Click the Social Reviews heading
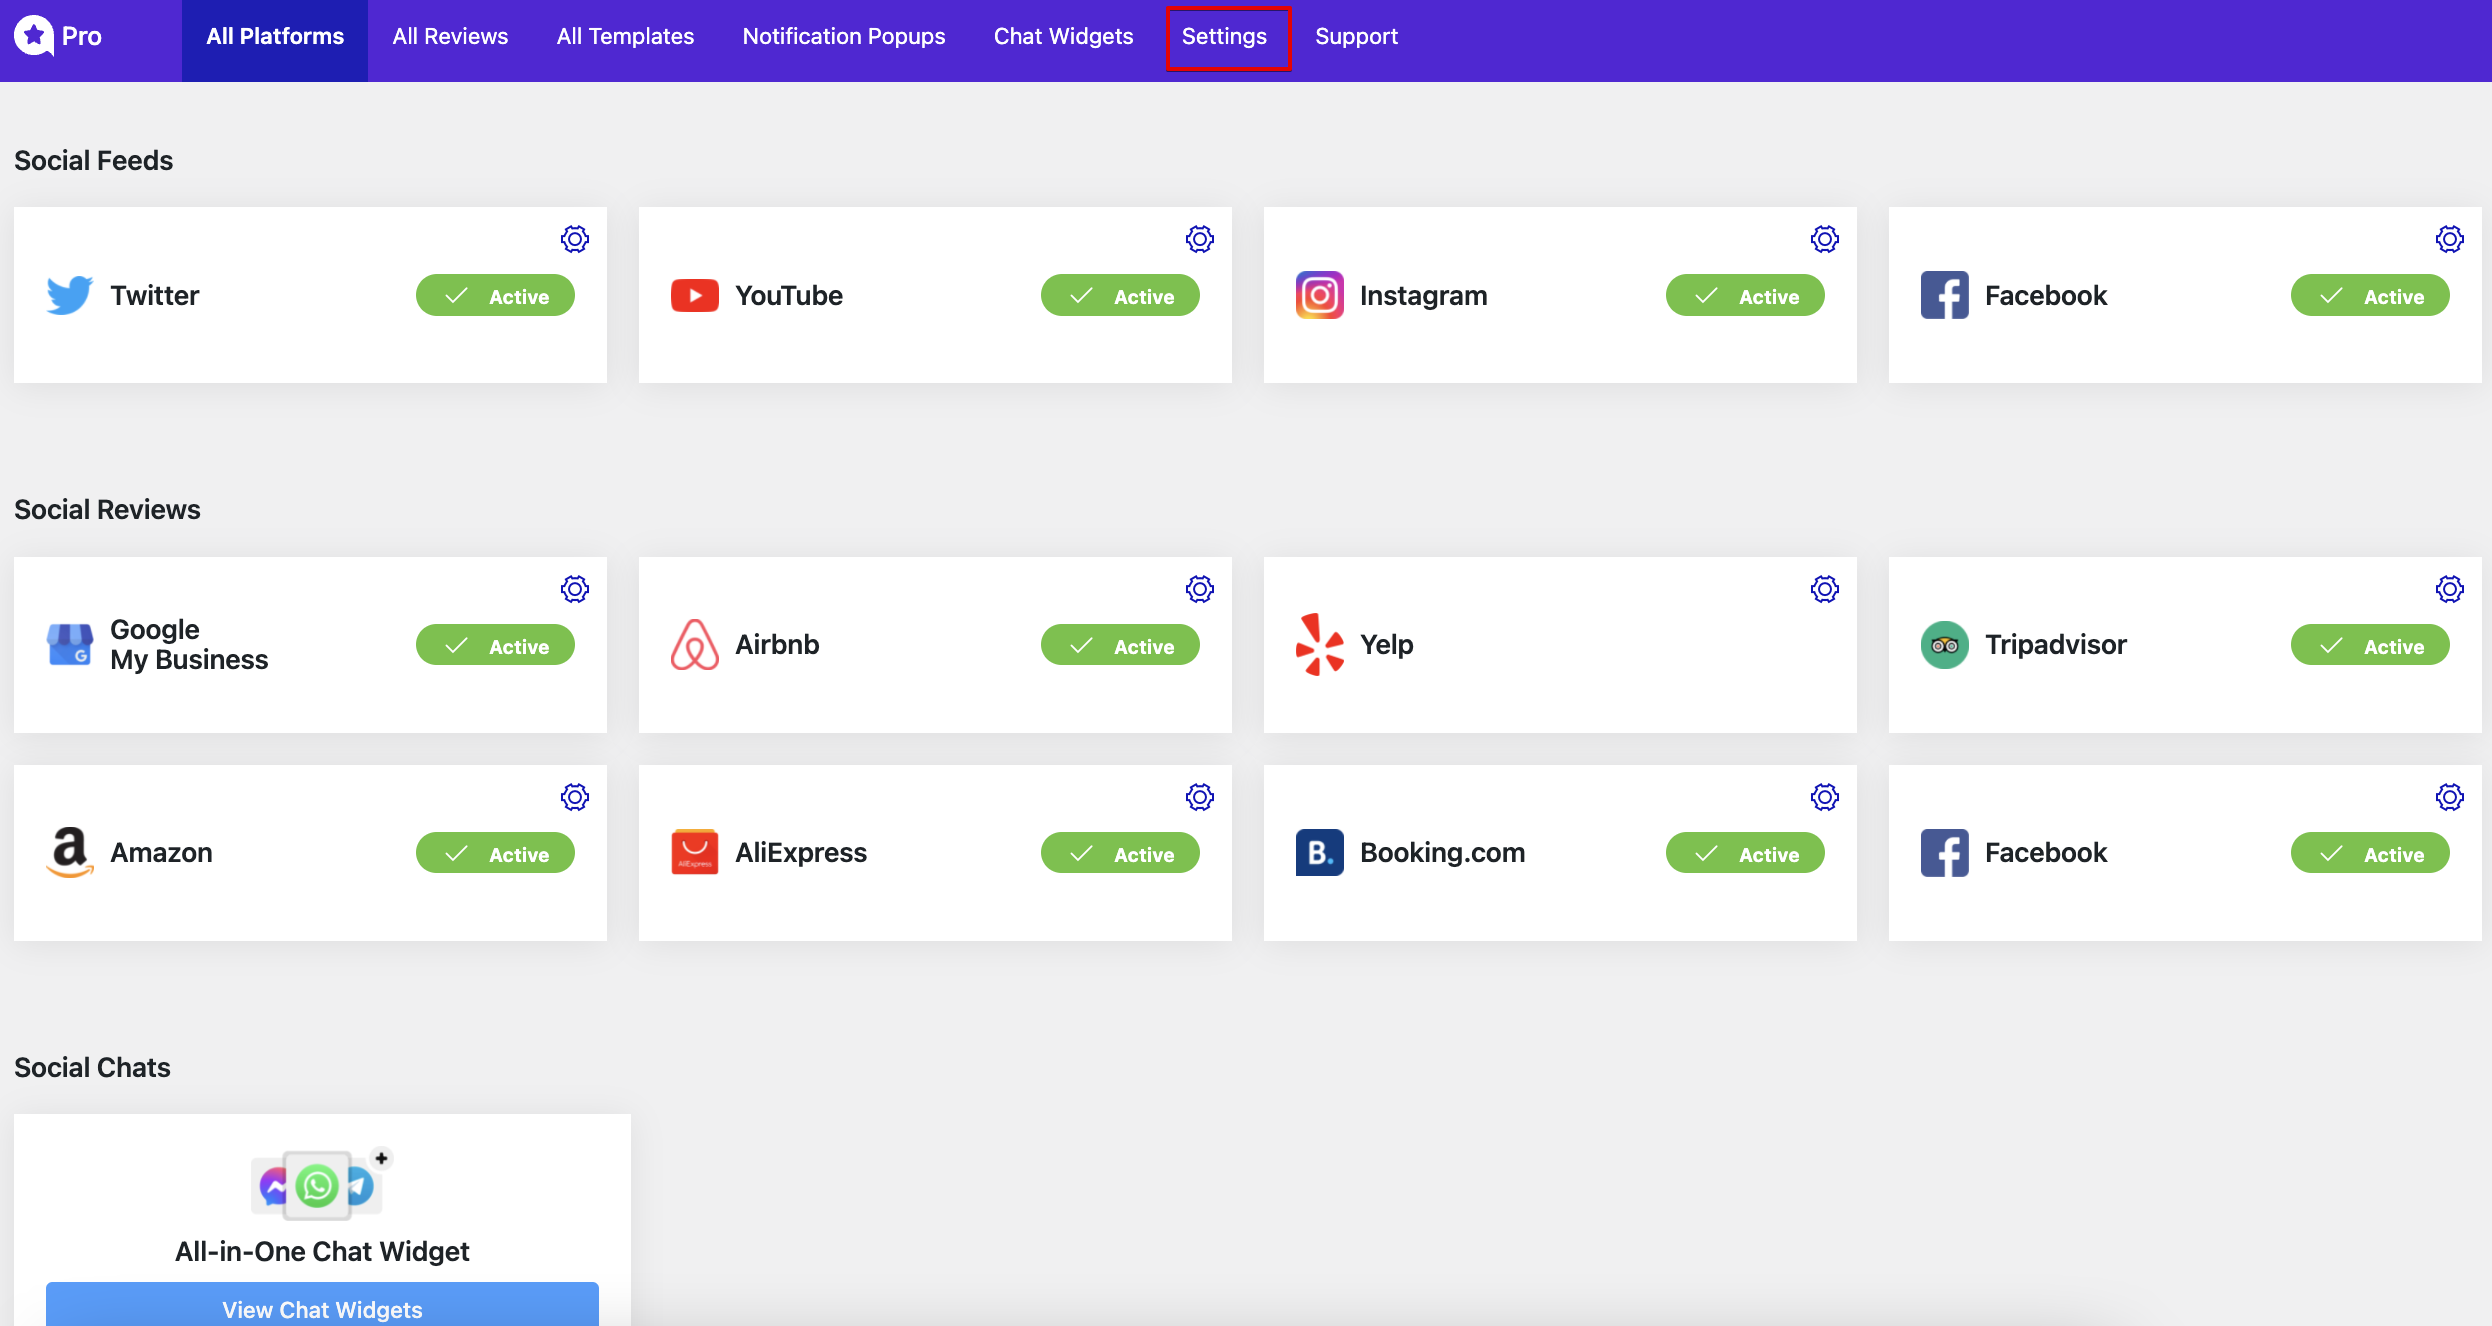This screenshot has width=2492, height=1326. (x=107, y=510)
